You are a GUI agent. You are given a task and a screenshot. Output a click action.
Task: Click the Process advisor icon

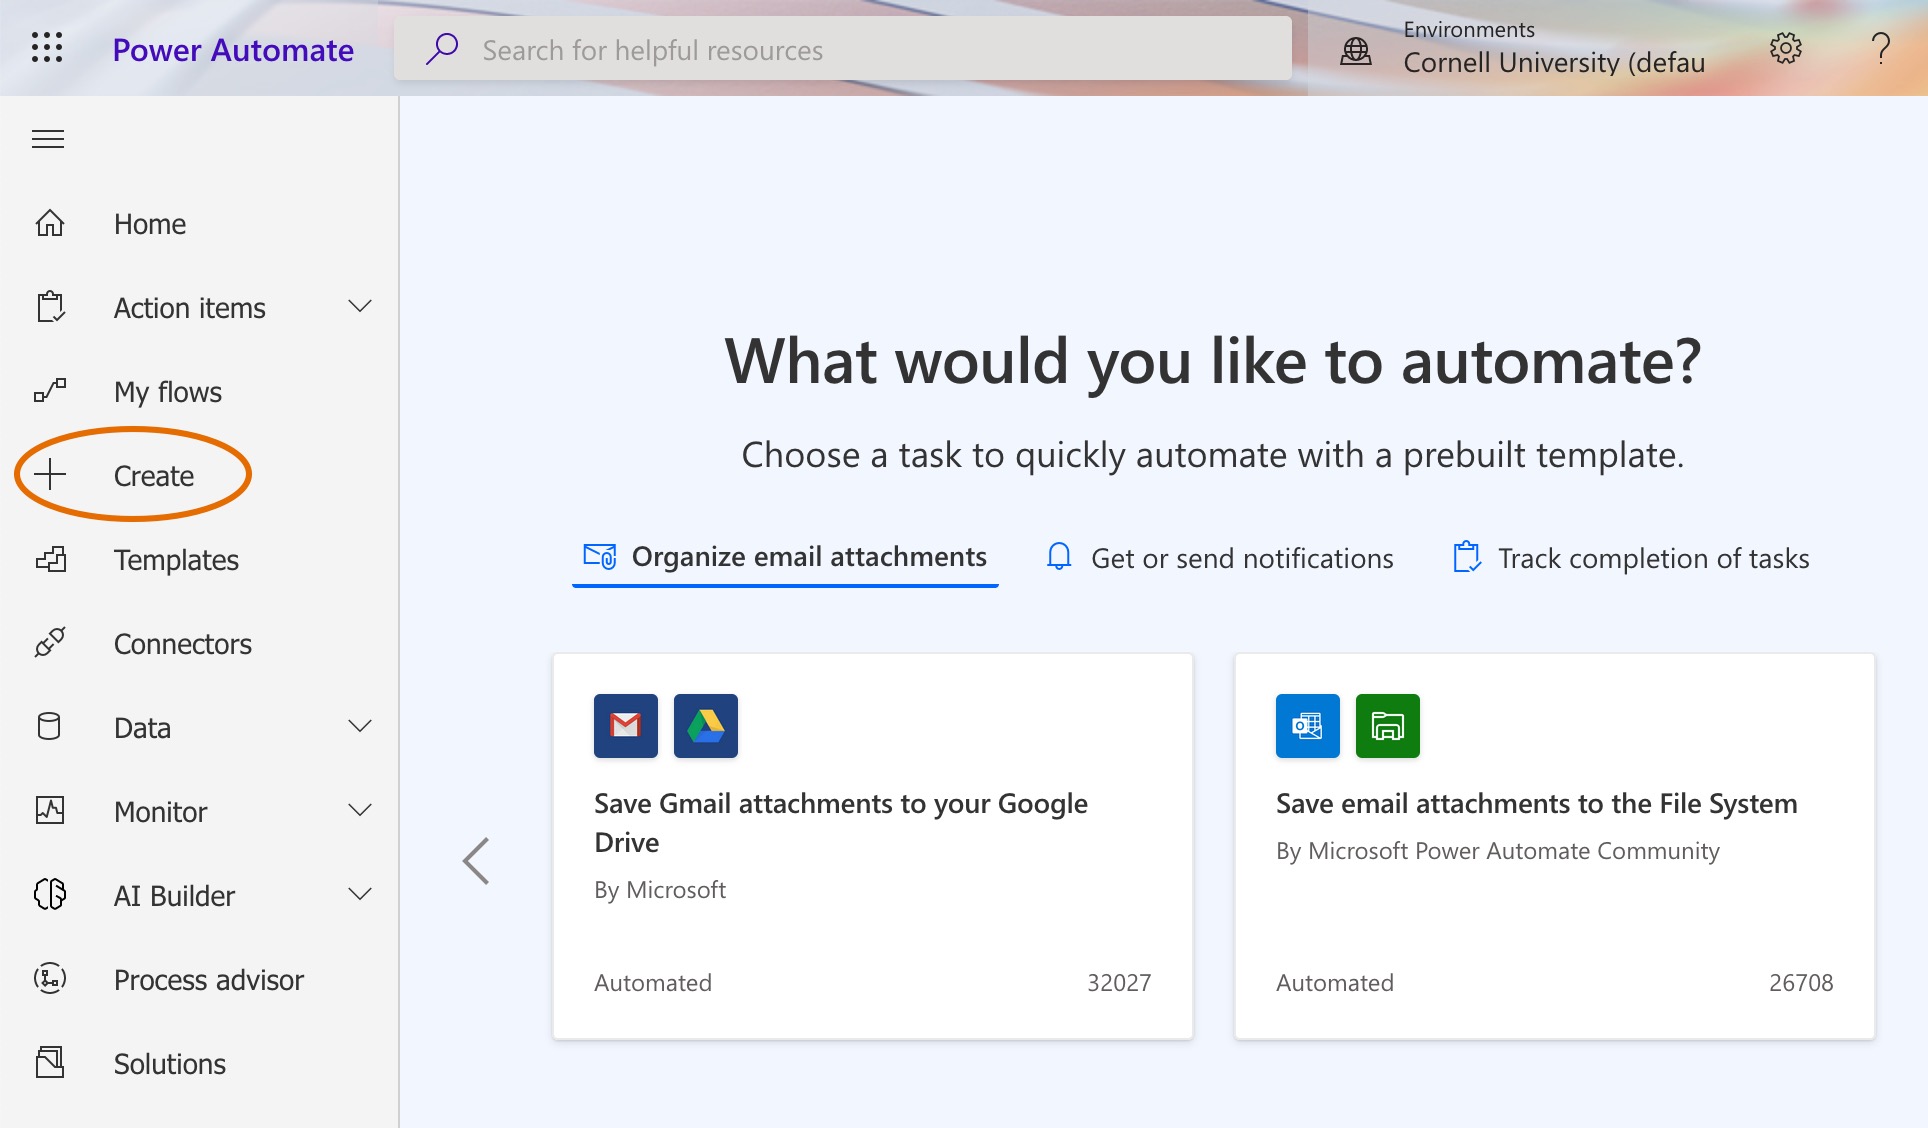tap(50, 978)
